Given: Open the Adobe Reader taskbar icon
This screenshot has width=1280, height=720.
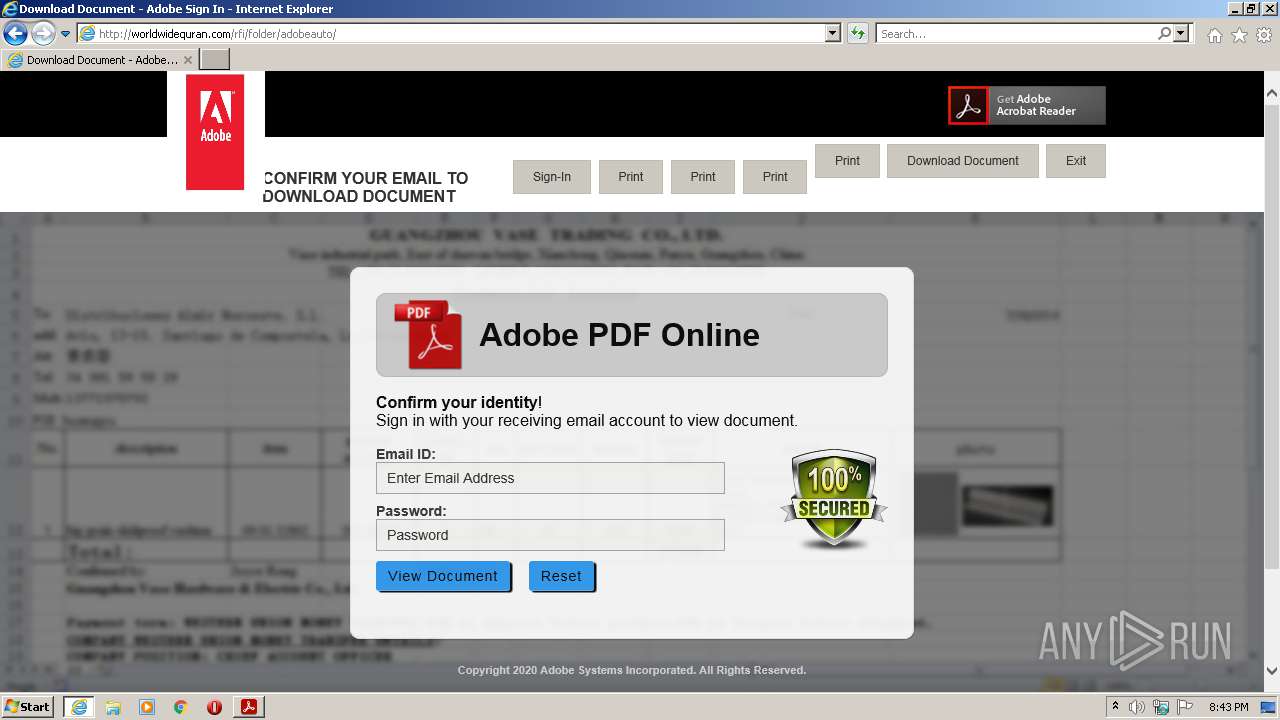Looking at the screenshot, I should coord(249,707).
